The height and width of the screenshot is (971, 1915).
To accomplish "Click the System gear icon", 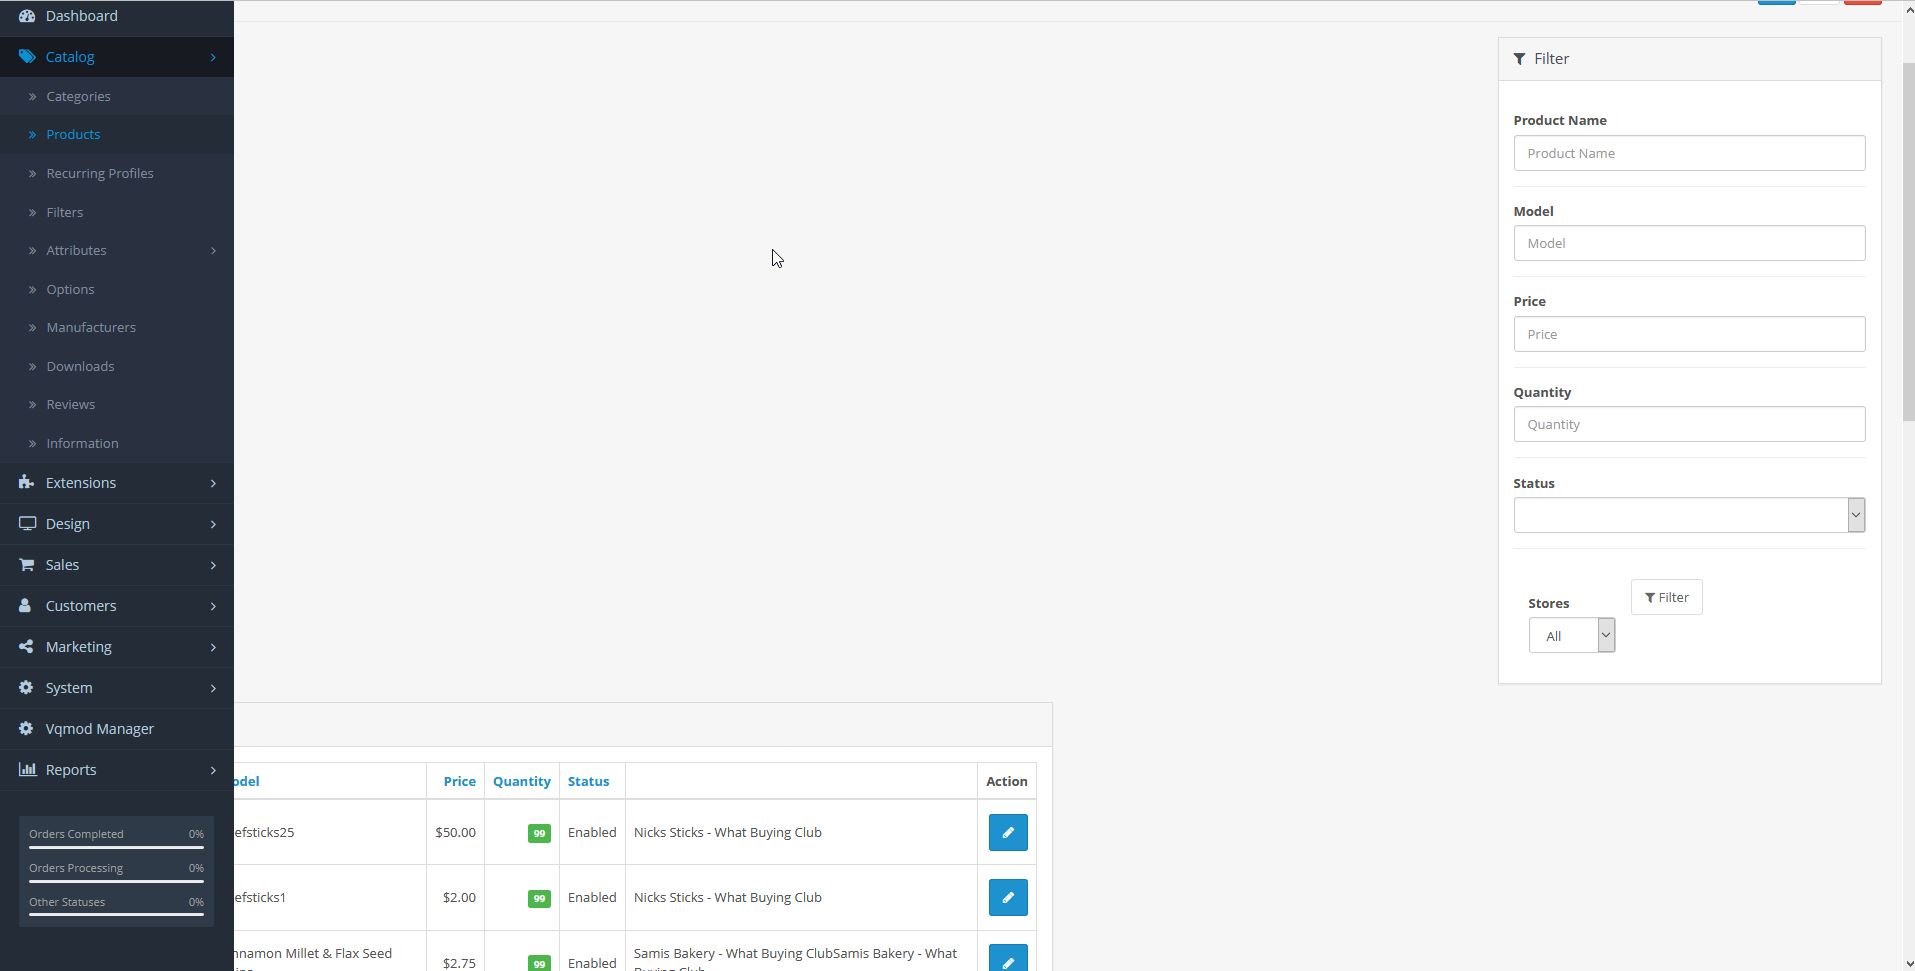I will coord(26,688).
